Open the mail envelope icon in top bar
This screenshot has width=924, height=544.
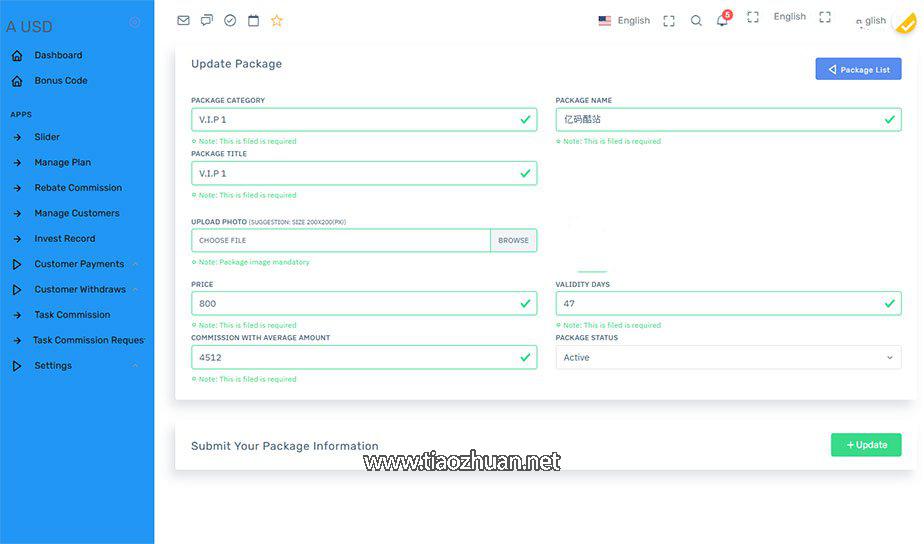click(x=183, y=20)
